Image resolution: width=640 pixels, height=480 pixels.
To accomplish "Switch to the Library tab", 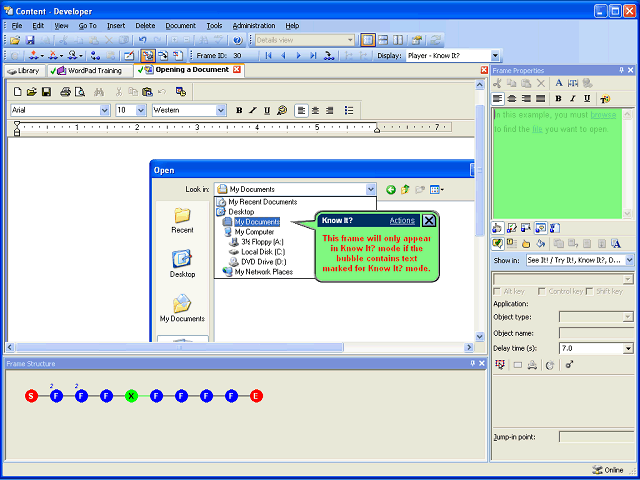I will pyautogui.click(x=24, y=71).
